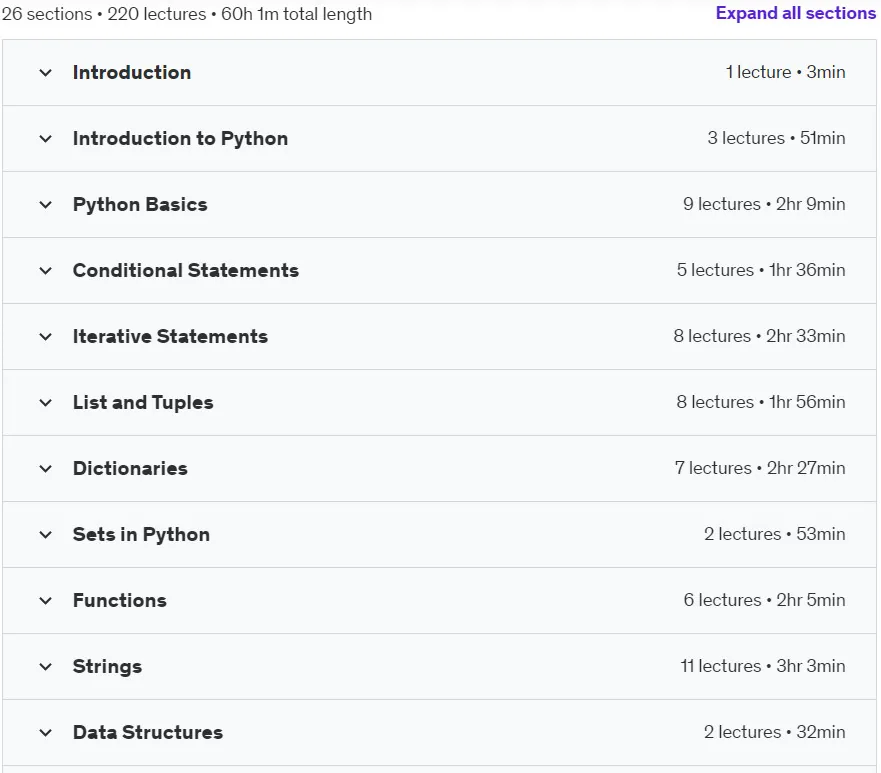Viewport: 881px width, 773px height.
Task: Open the Sets in Python chevron
Action: click(46, 535)
